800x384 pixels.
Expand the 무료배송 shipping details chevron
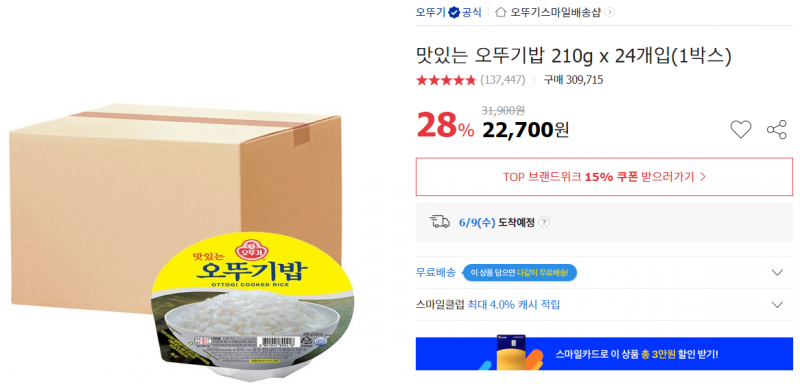[x=777, y=272]
